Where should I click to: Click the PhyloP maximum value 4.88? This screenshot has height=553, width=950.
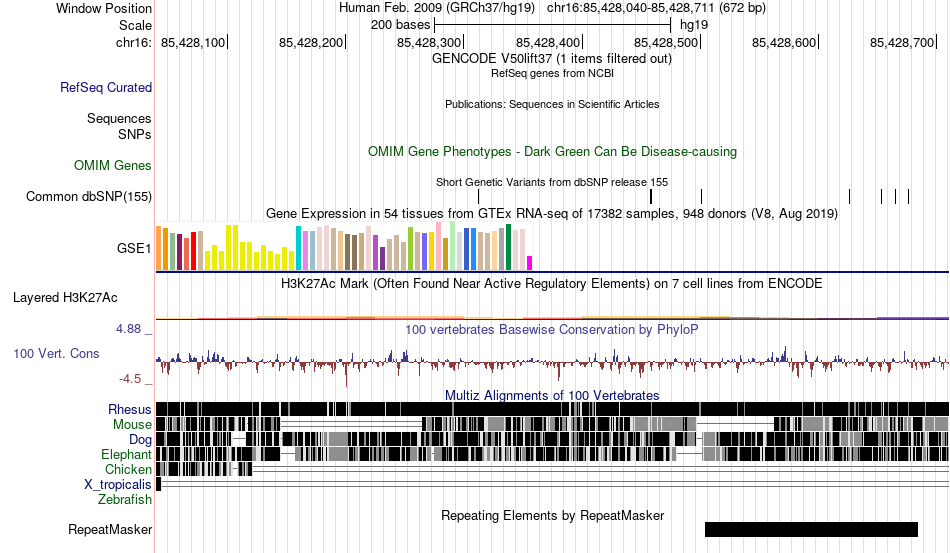point(128,329)
